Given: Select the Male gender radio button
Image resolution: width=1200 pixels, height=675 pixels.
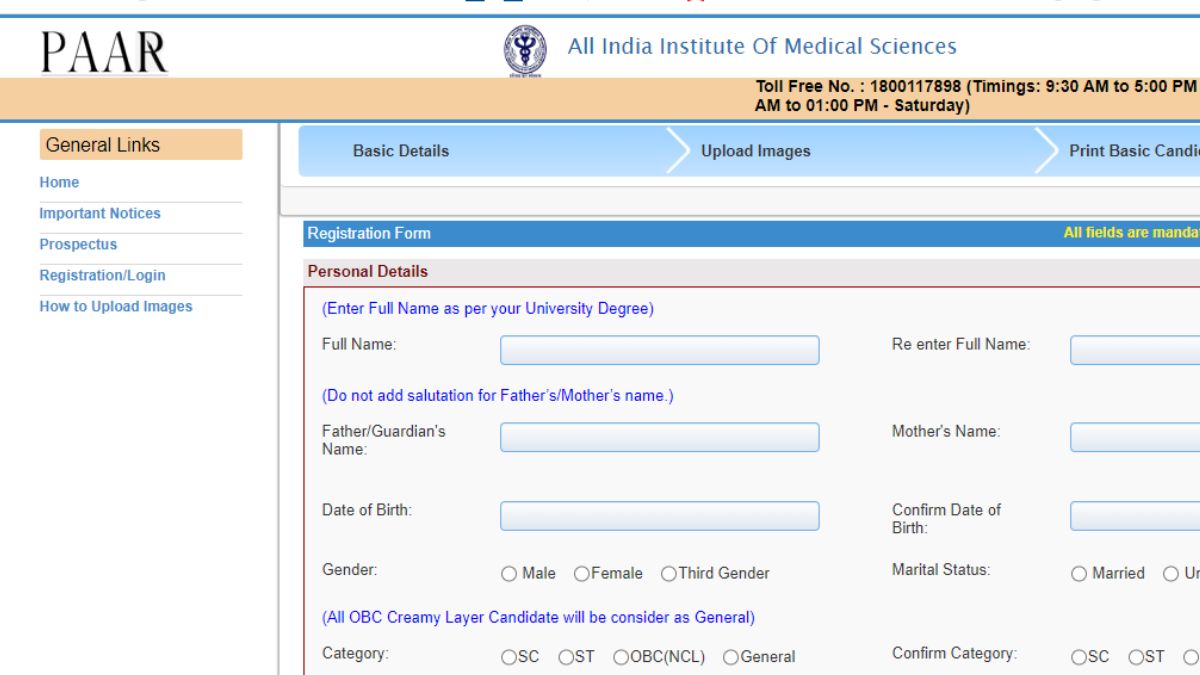Looking at the screenshot, I should tap(507, 573).
